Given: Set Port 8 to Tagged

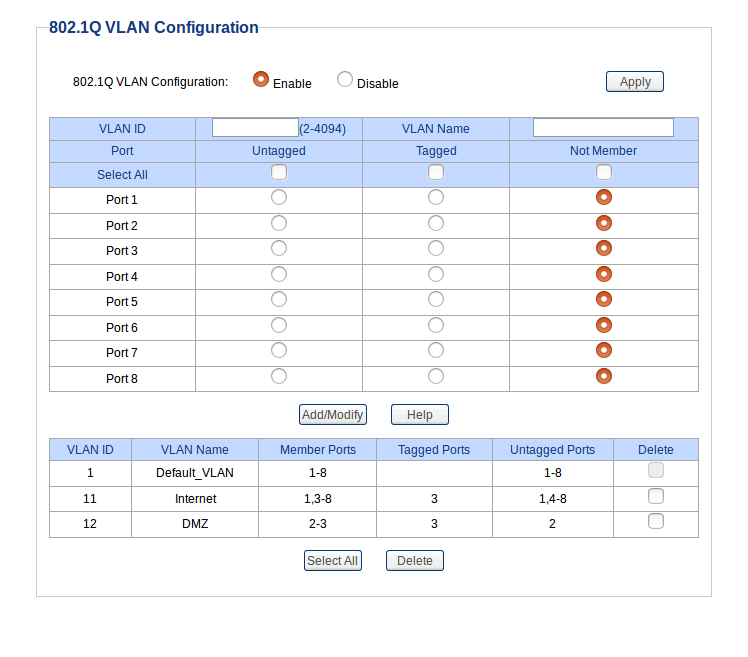Looking at the screenshot, I should tap(436, 376).
